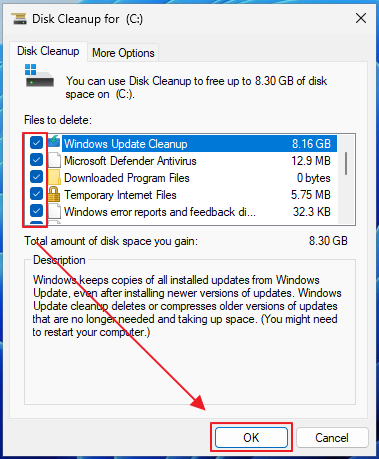379x459 pixels.
Task: Click the 0 bytes size value
Action: coord(313,178)
